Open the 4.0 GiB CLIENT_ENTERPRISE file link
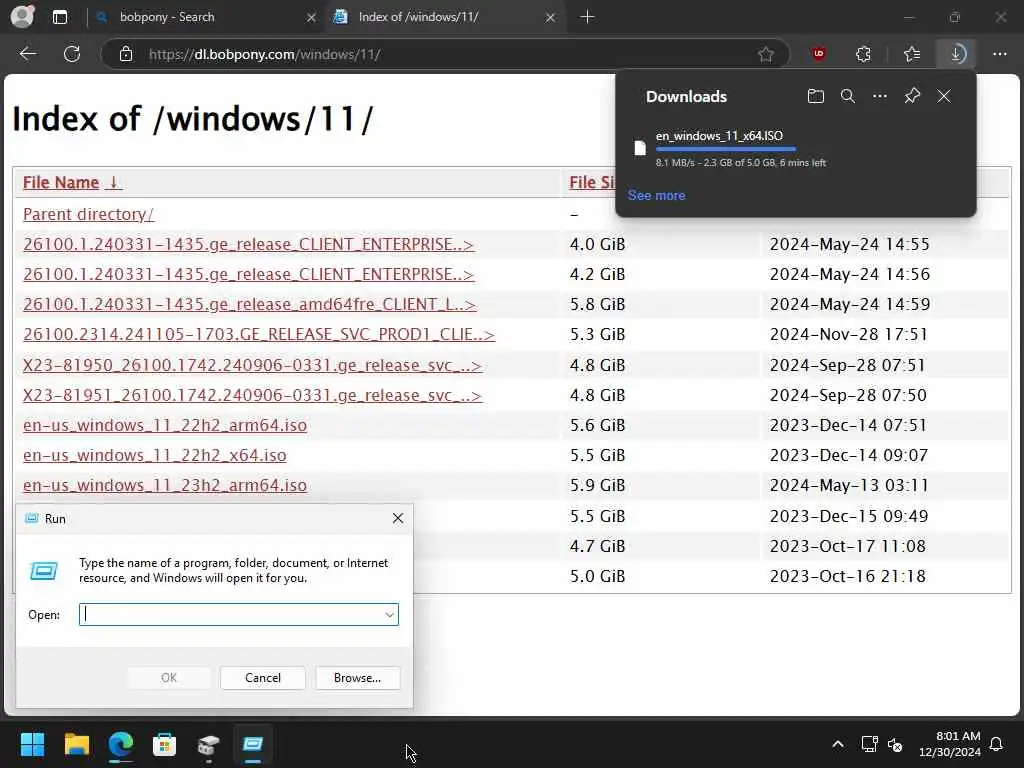This screenshot has height=768, width=1024. click(248, 244)
